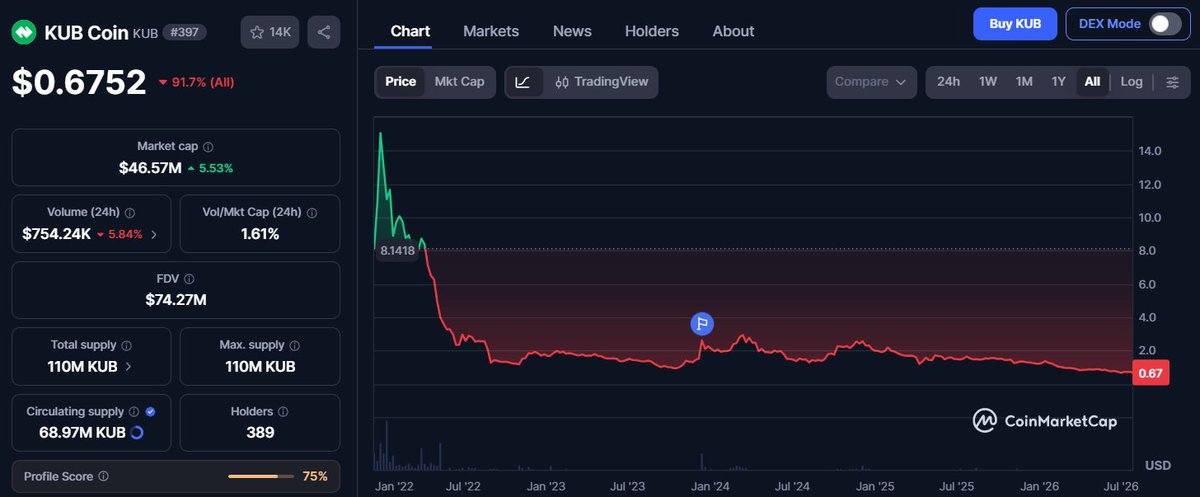Toggle Log scale on chart

pos(1131,82)
